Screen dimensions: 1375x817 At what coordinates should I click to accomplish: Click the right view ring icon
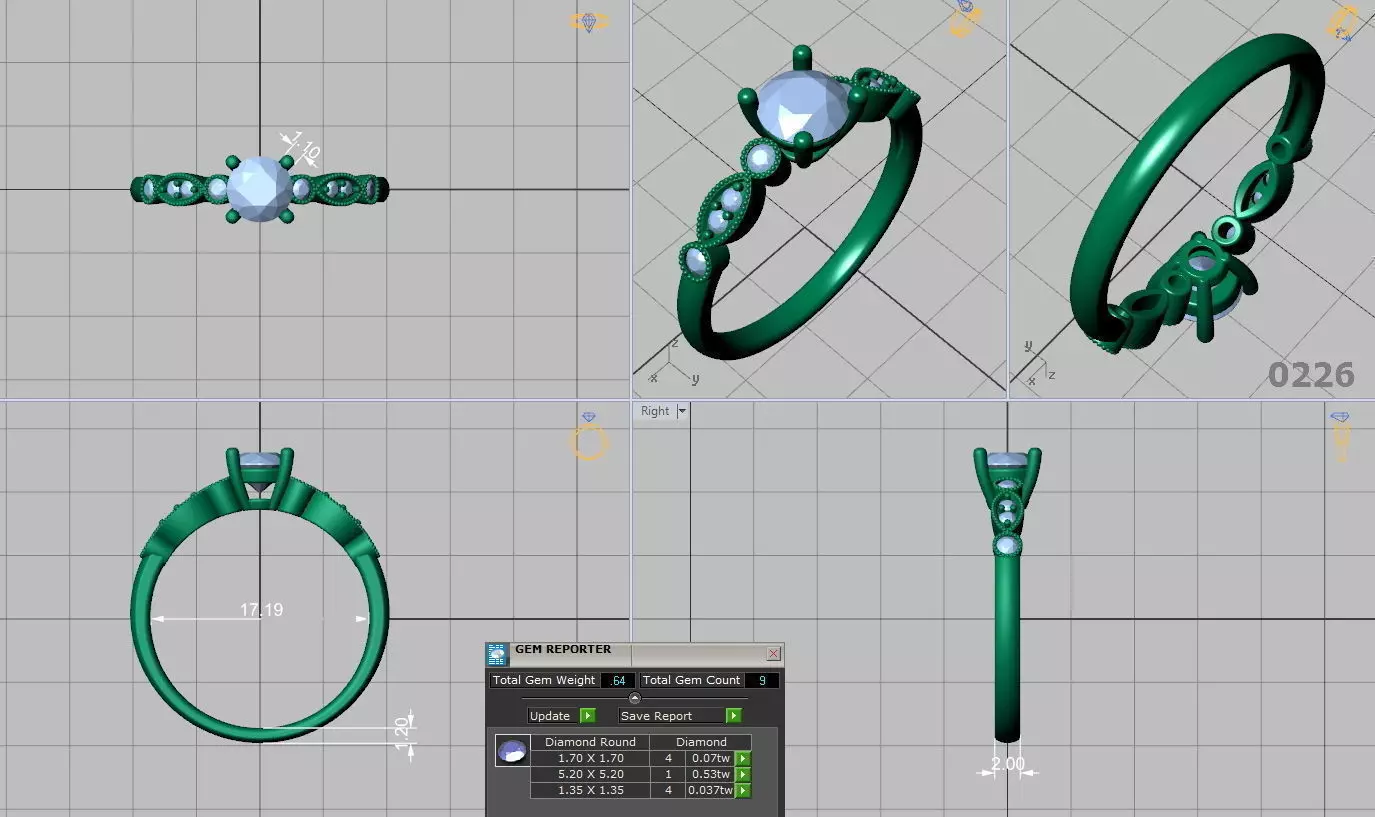coord(1340,436)
